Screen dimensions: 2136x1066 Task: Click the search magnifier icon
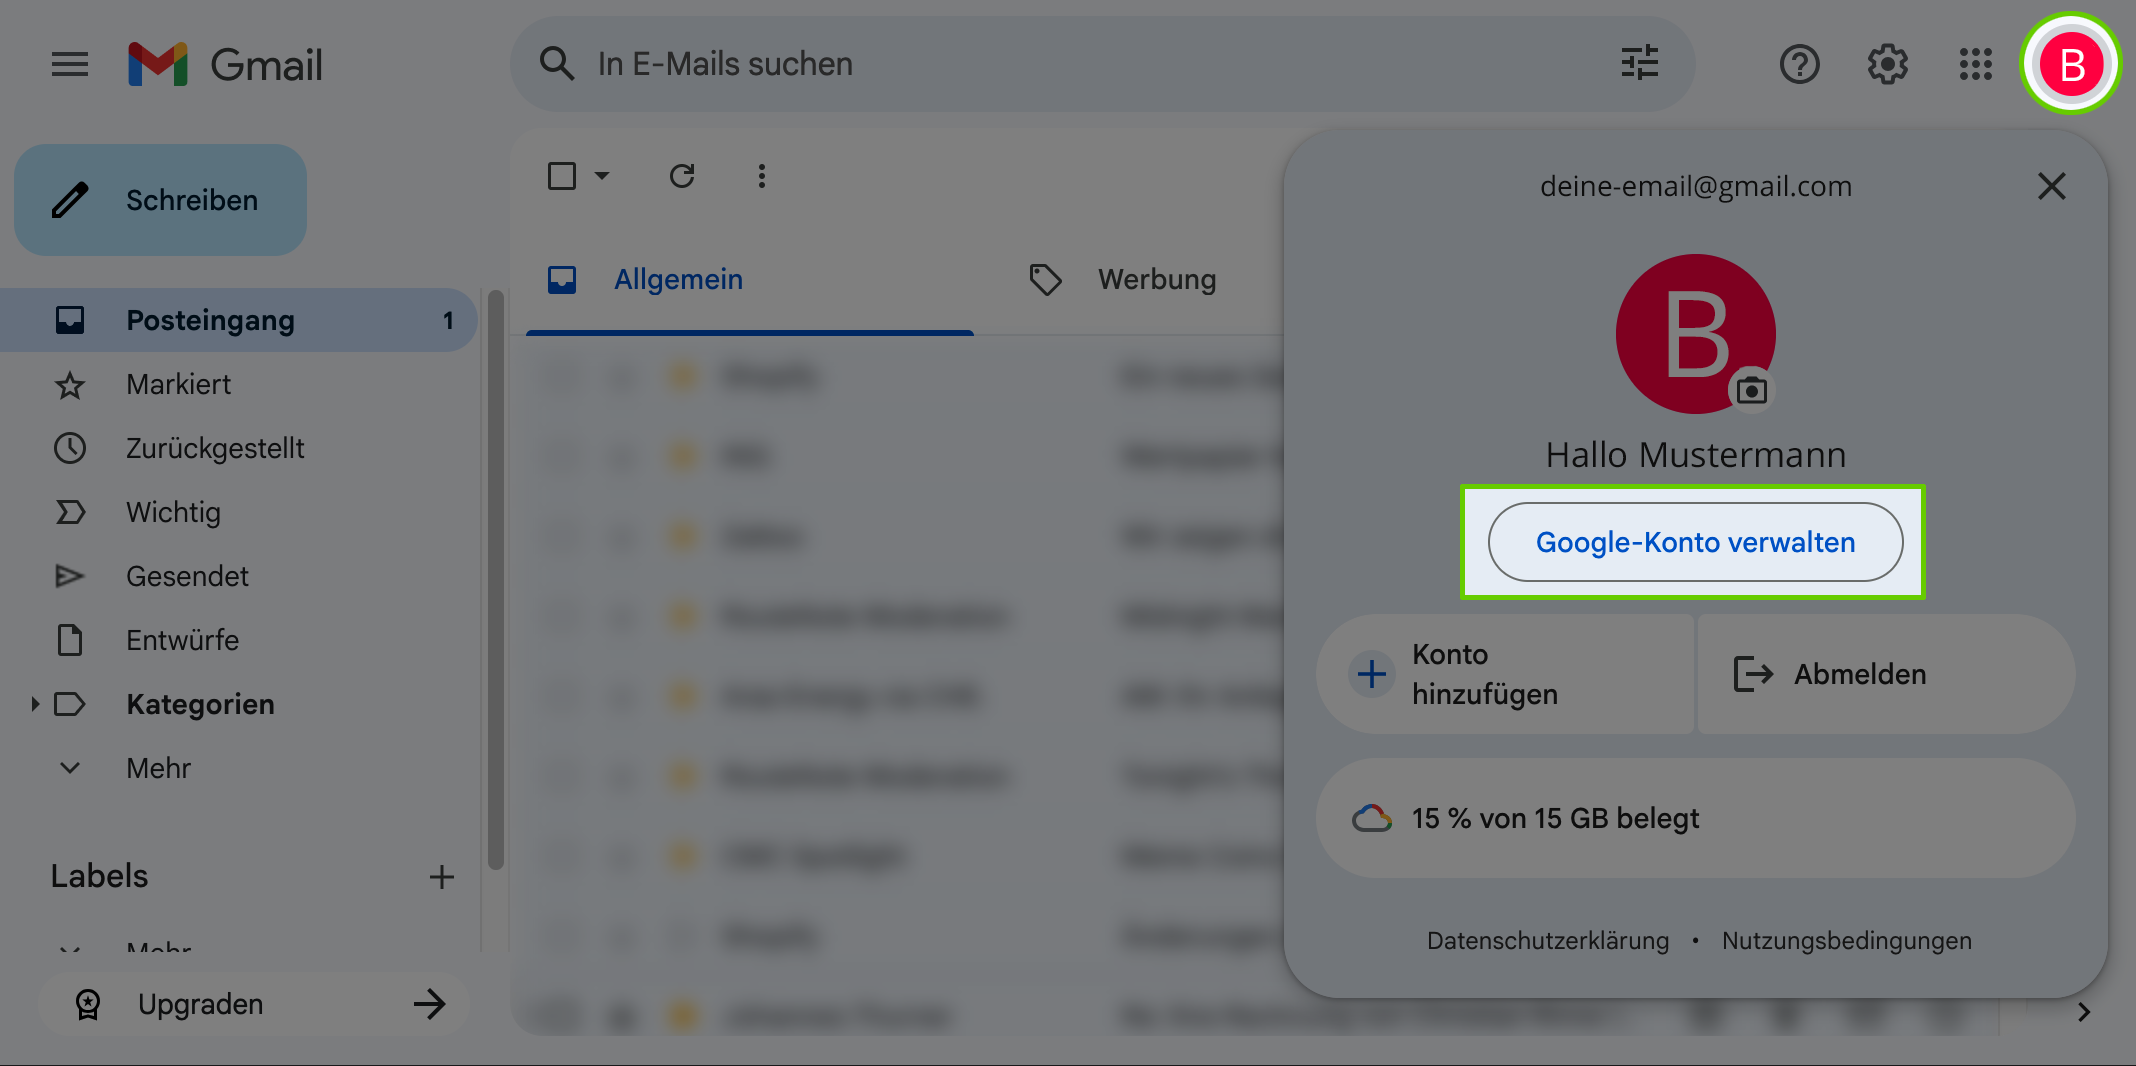pyautogui.click(x=557, y=64)
